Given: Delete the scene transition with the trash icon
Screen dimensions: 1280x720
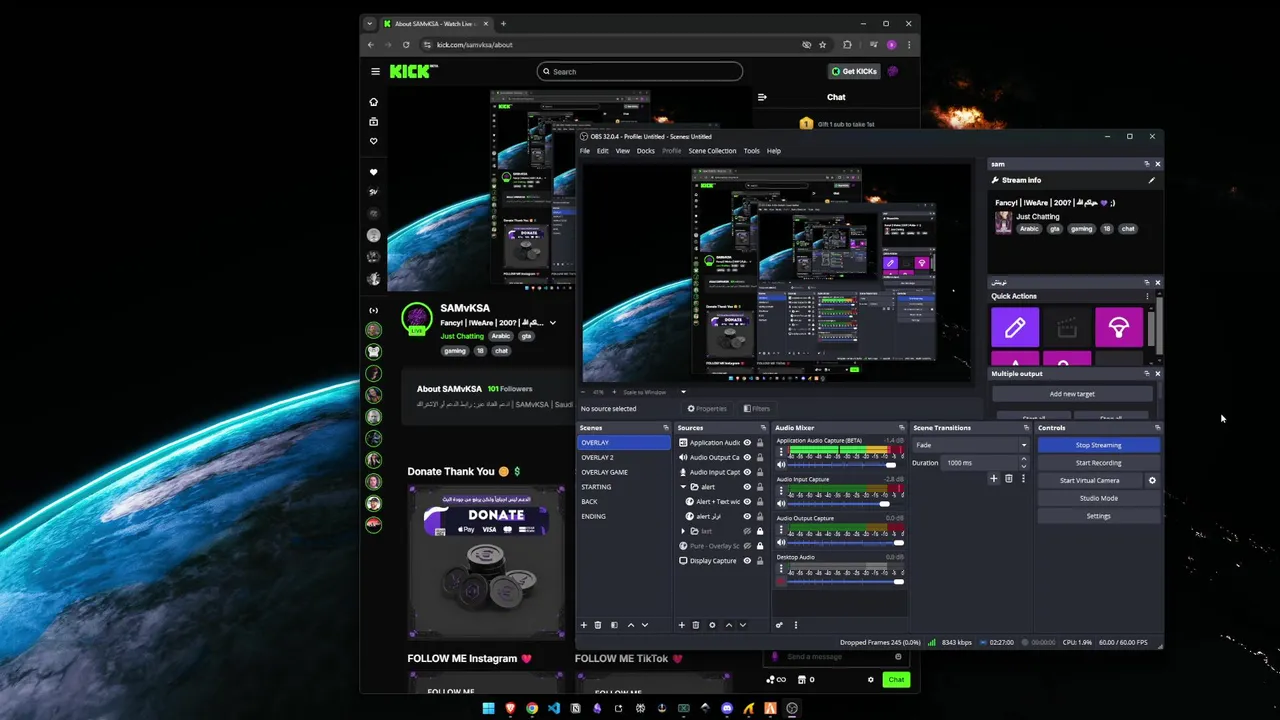Looking at the screenshot, I should click(x=1008, y=479).
